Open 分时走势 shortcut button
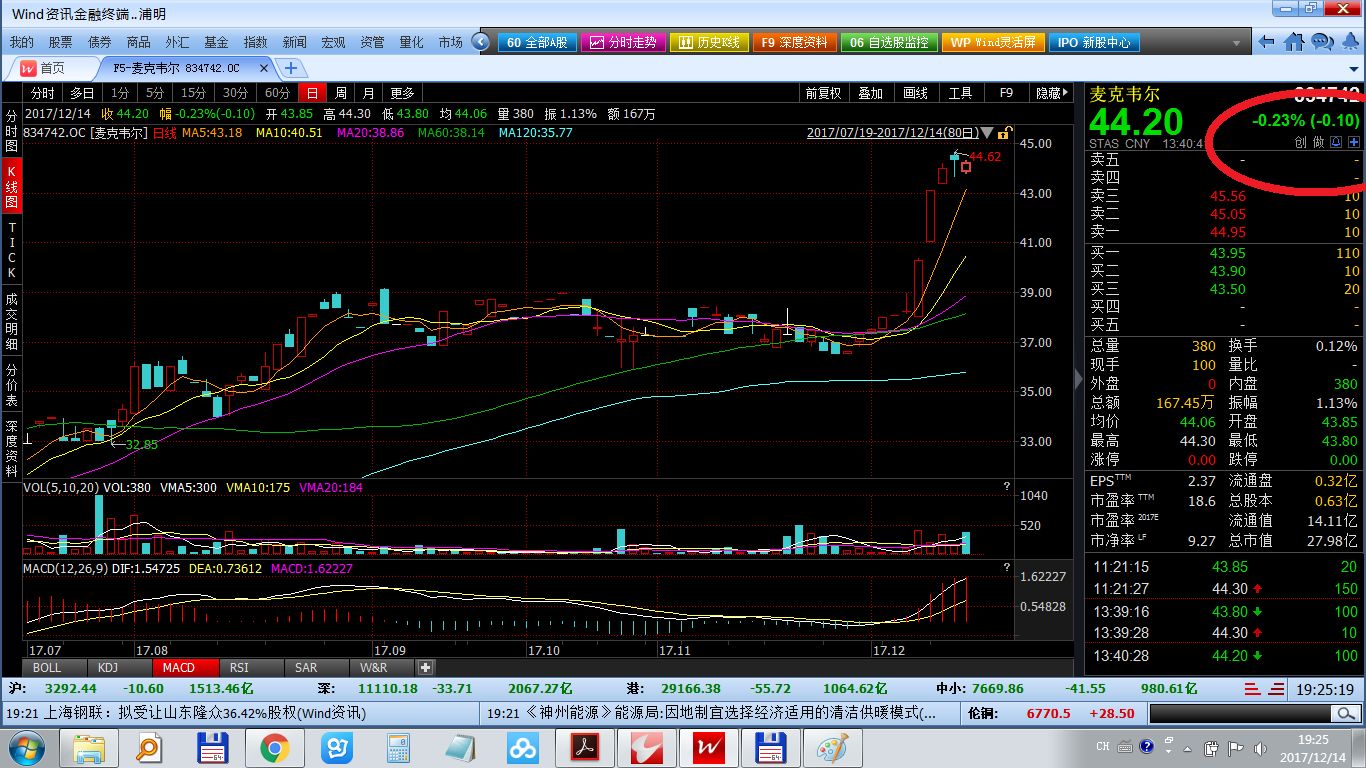The image size is (1366, 768). click(x=623, y=42)
